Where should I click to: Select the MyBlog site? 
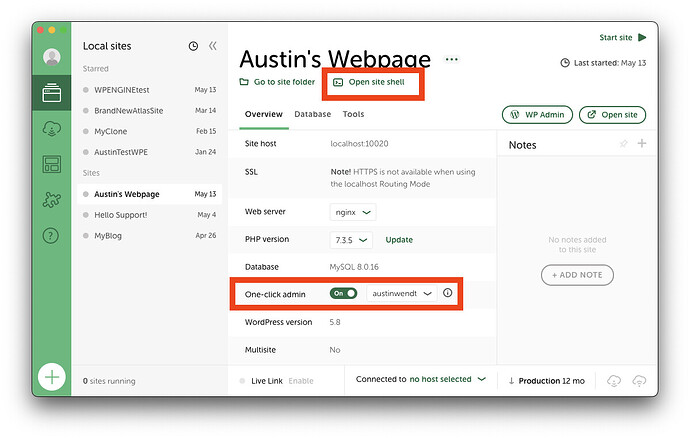(150, 236)
